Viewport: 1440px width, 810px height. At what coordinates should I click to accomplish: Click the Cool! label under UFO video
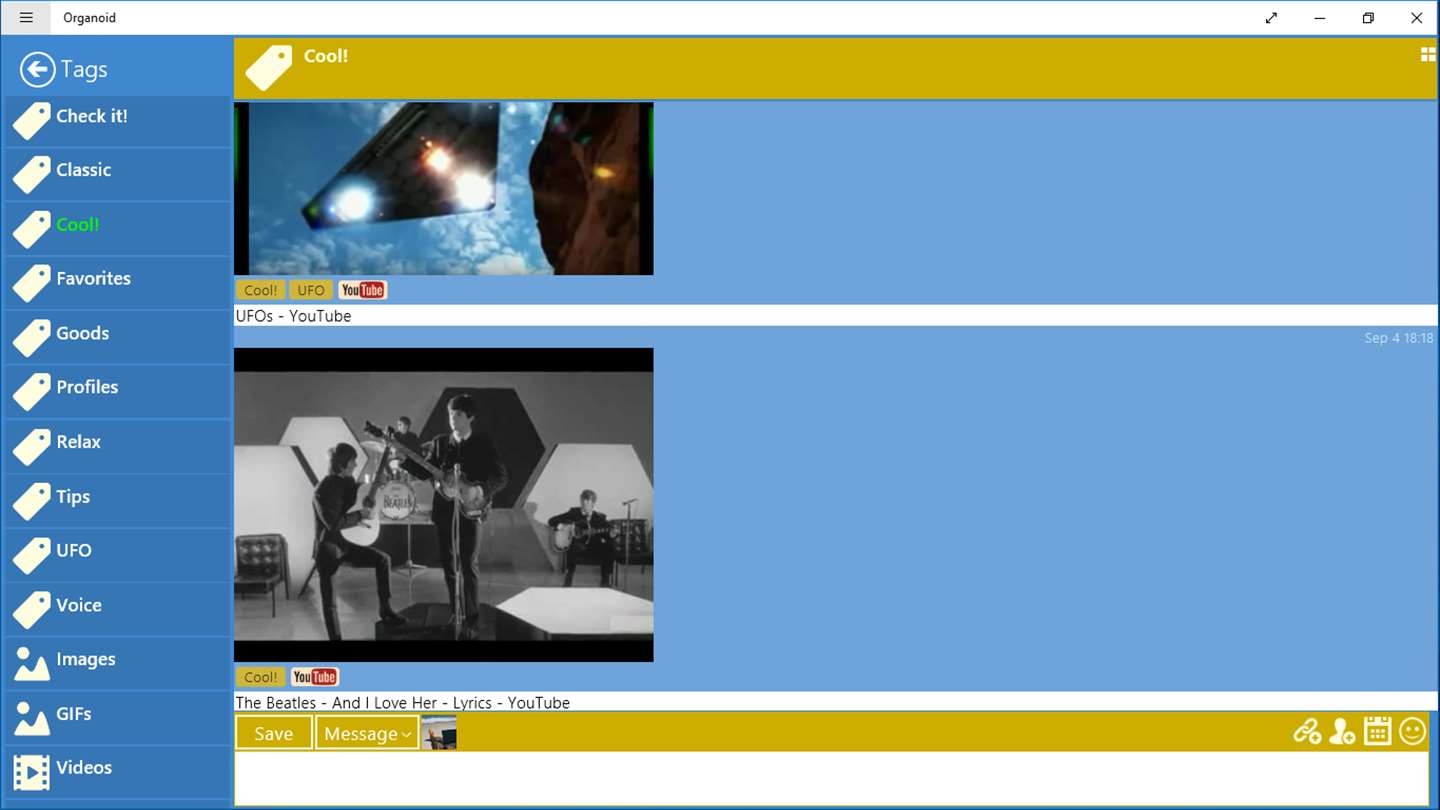[260, 290]
